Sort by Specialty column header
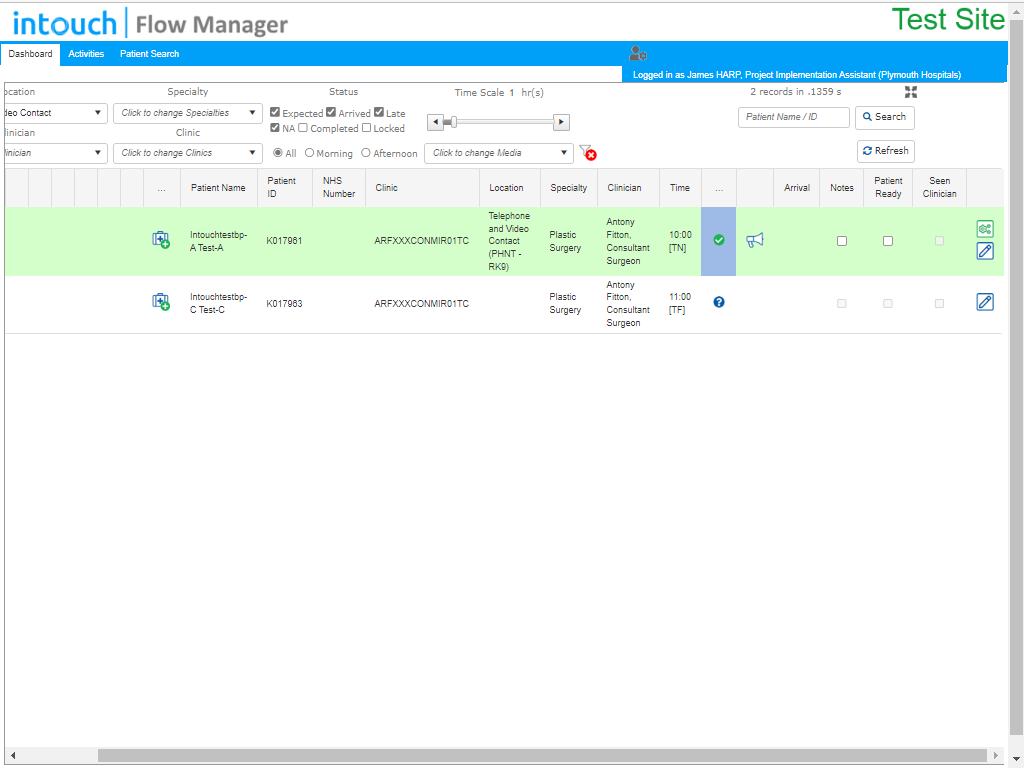 tap(568, 187)
